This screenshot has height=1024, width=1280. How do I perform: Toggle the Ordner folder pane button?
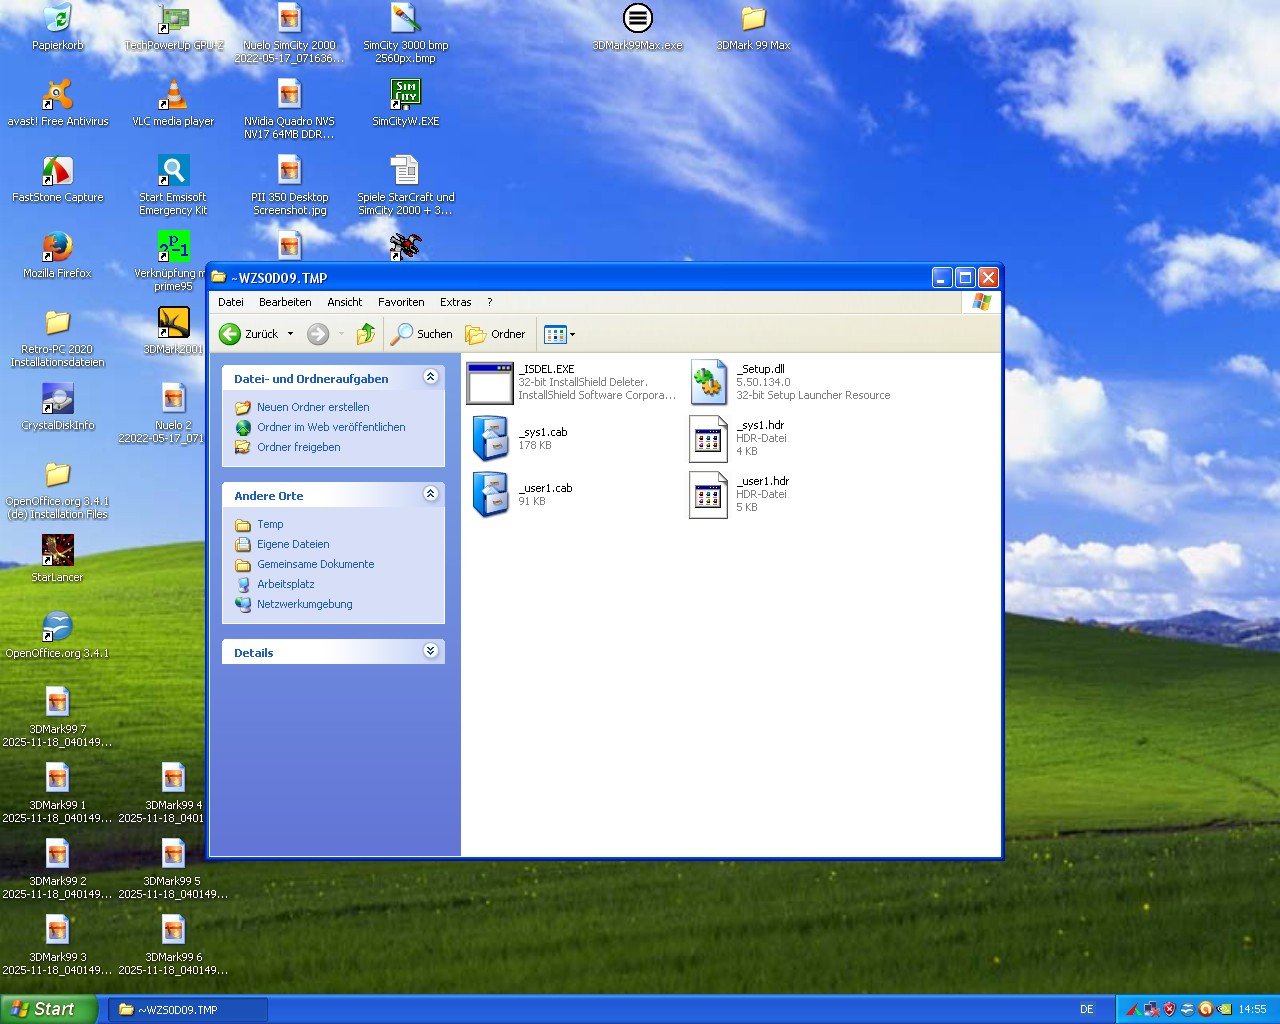click(x=496, y=334)
